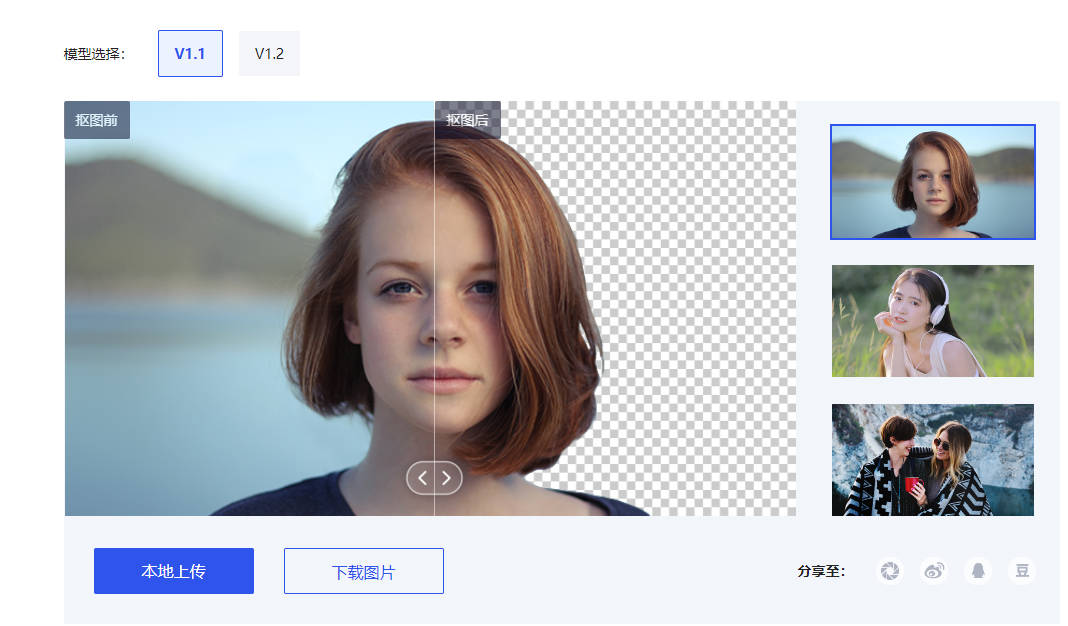Click the right chevron on the comparison handle
1068x626 pixels.
447,478
